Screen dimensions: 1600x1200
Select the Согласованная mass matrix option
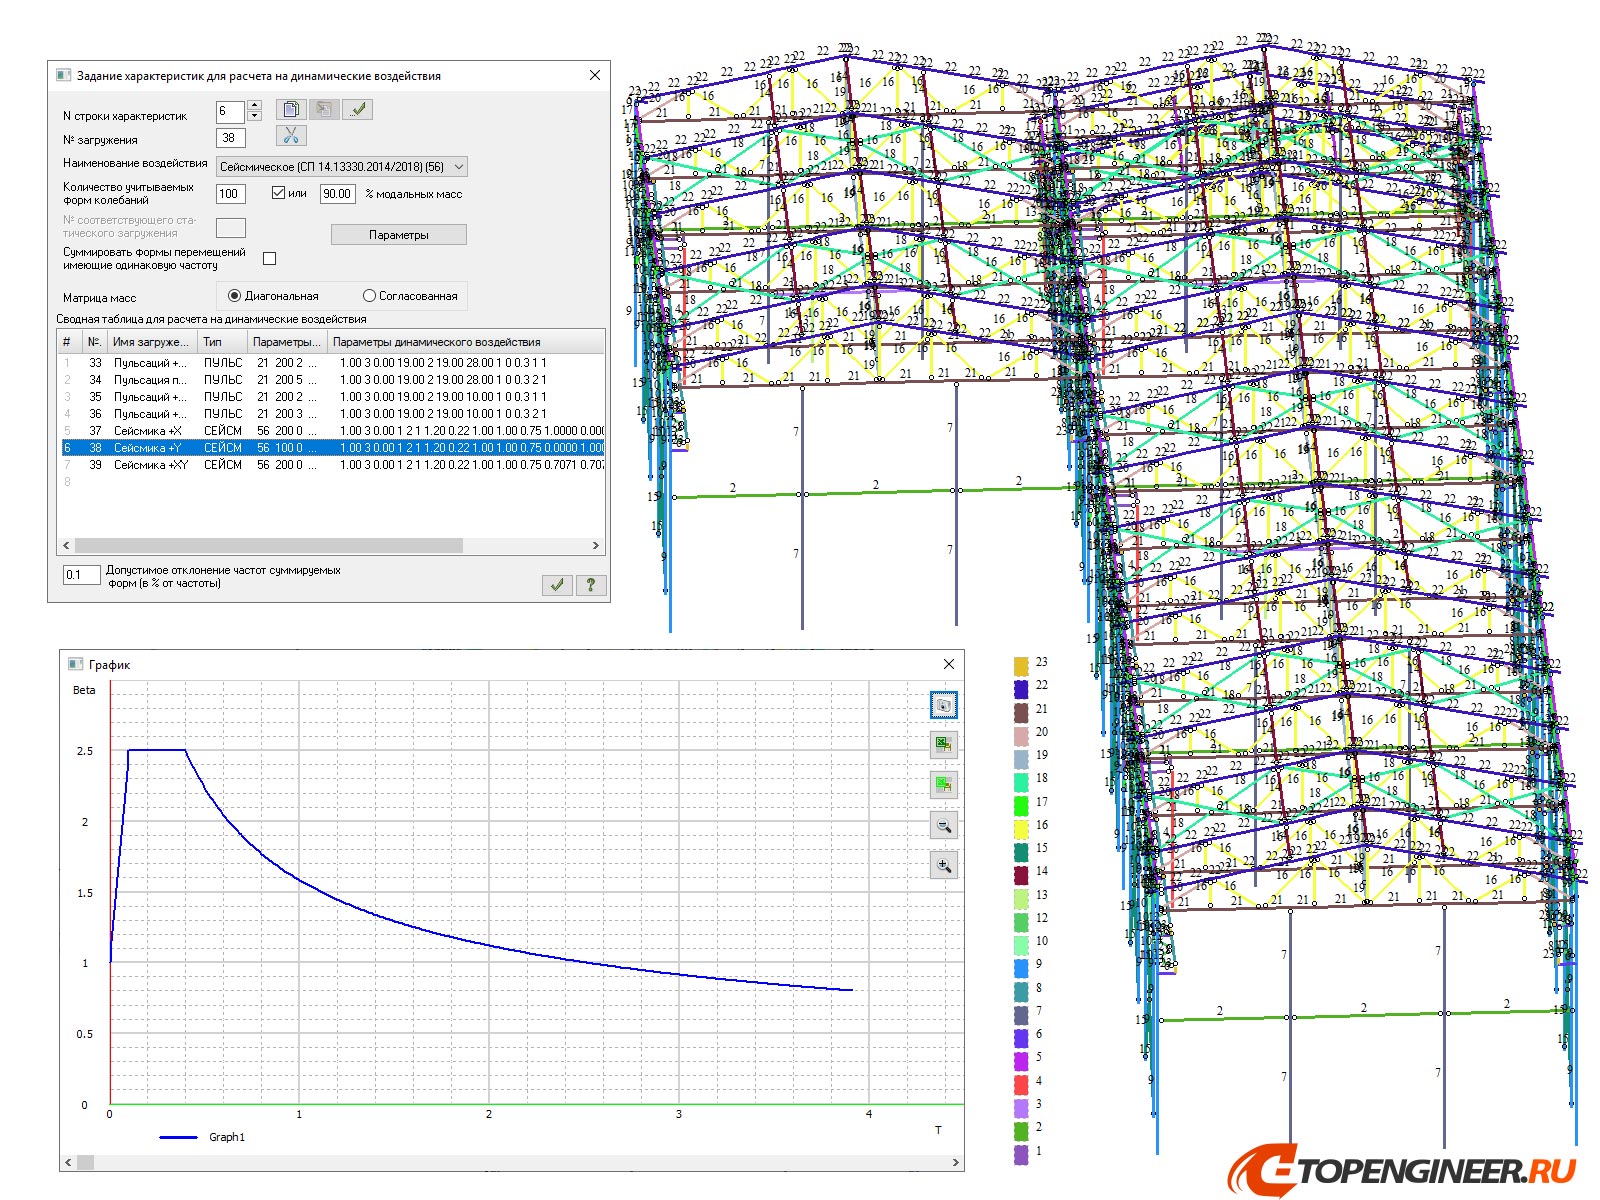point(369,296)
